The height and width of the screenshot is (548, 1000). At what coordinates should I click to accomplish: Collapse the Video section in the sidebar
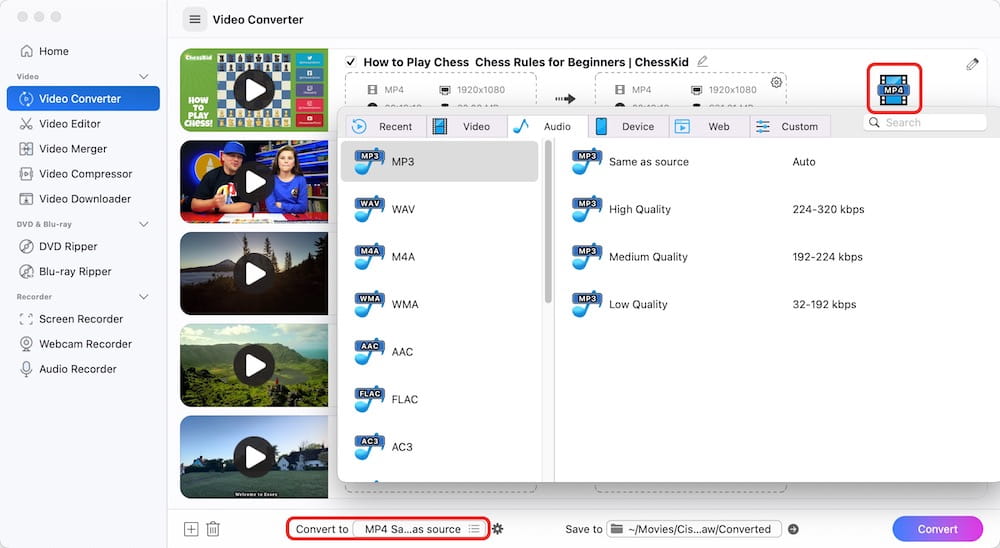pos(143,77)
